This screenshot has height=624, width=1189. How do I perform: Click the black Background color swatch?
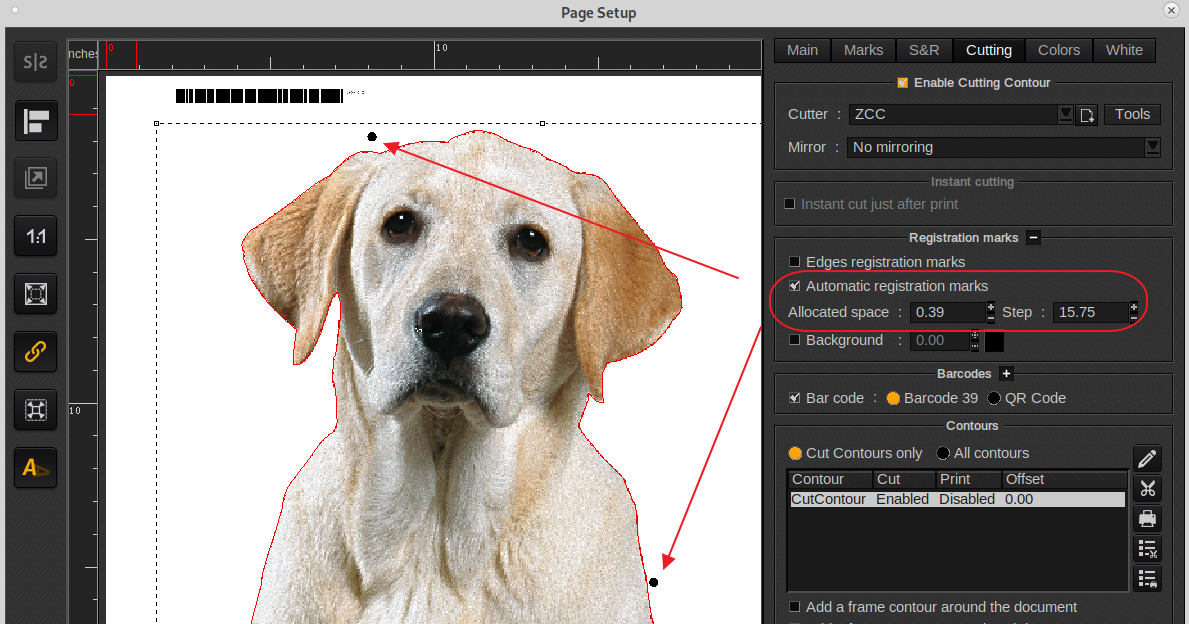[x=994, y=341]
